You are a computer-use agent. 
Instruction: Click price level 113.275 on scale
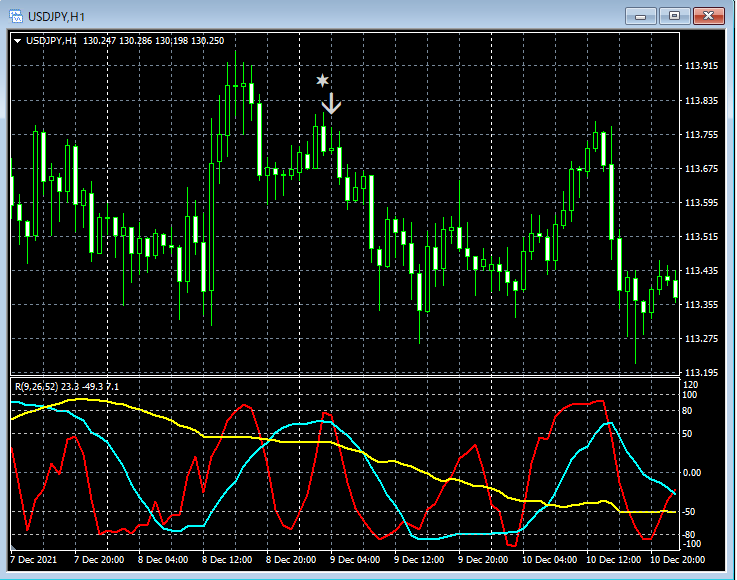tap(701, 338)
